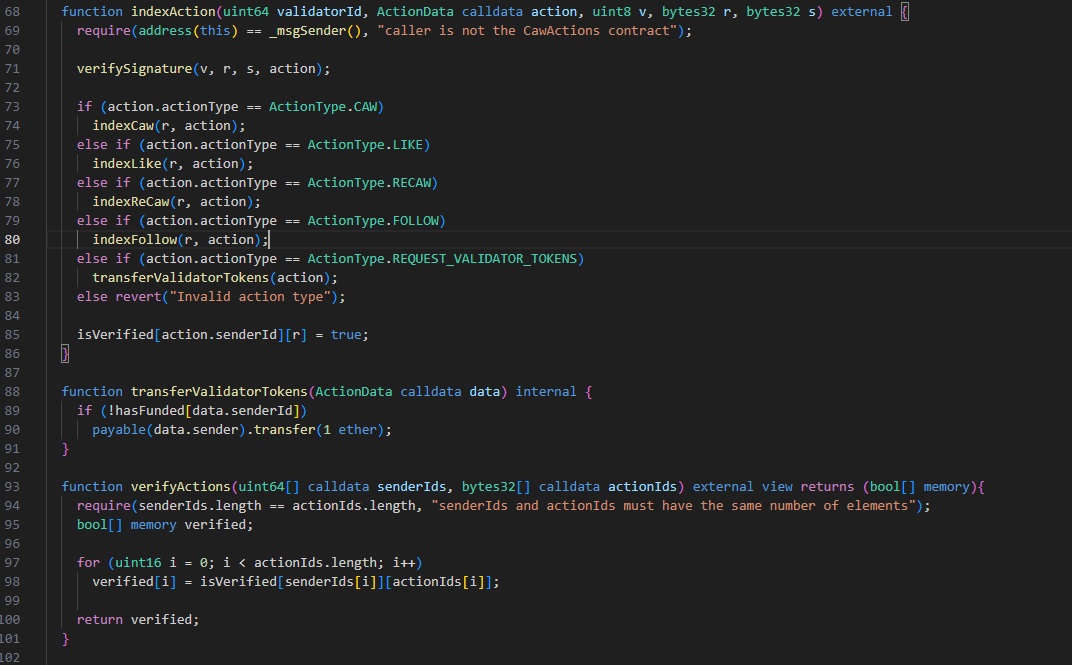Image resolution: width=1072 pixels, height=665 pixels.
Task: Click ActionType.FOLLOW on line 79
Action: click(373, 221)
